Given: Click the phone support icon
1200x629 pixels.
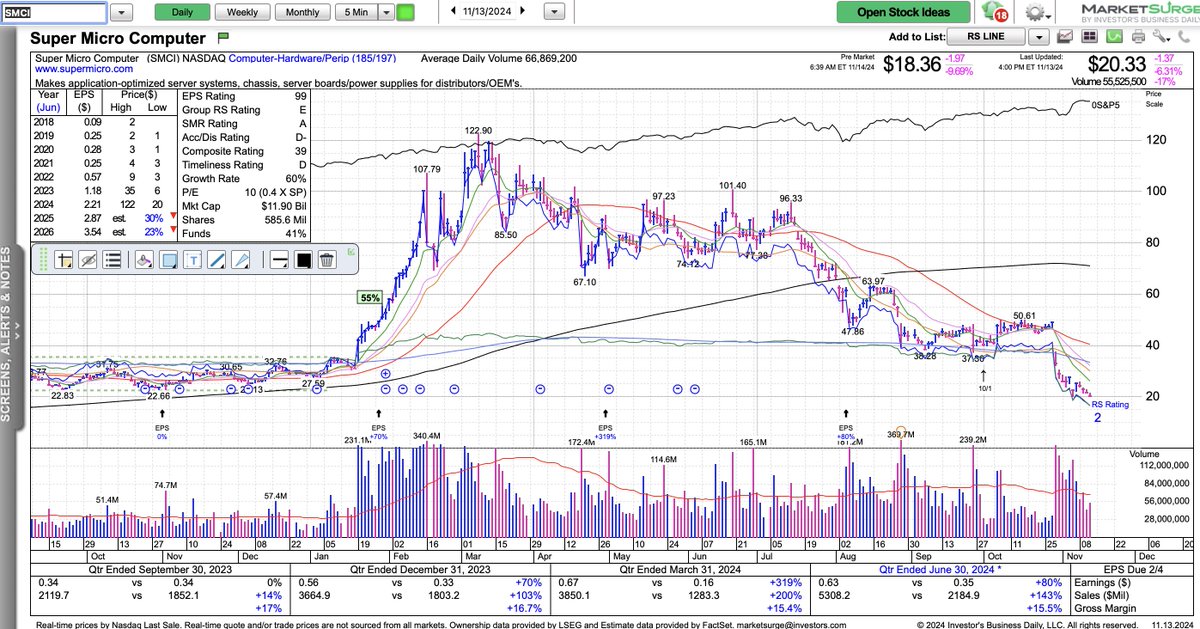Looking at the screenshot, I should tap(1185, 37).
